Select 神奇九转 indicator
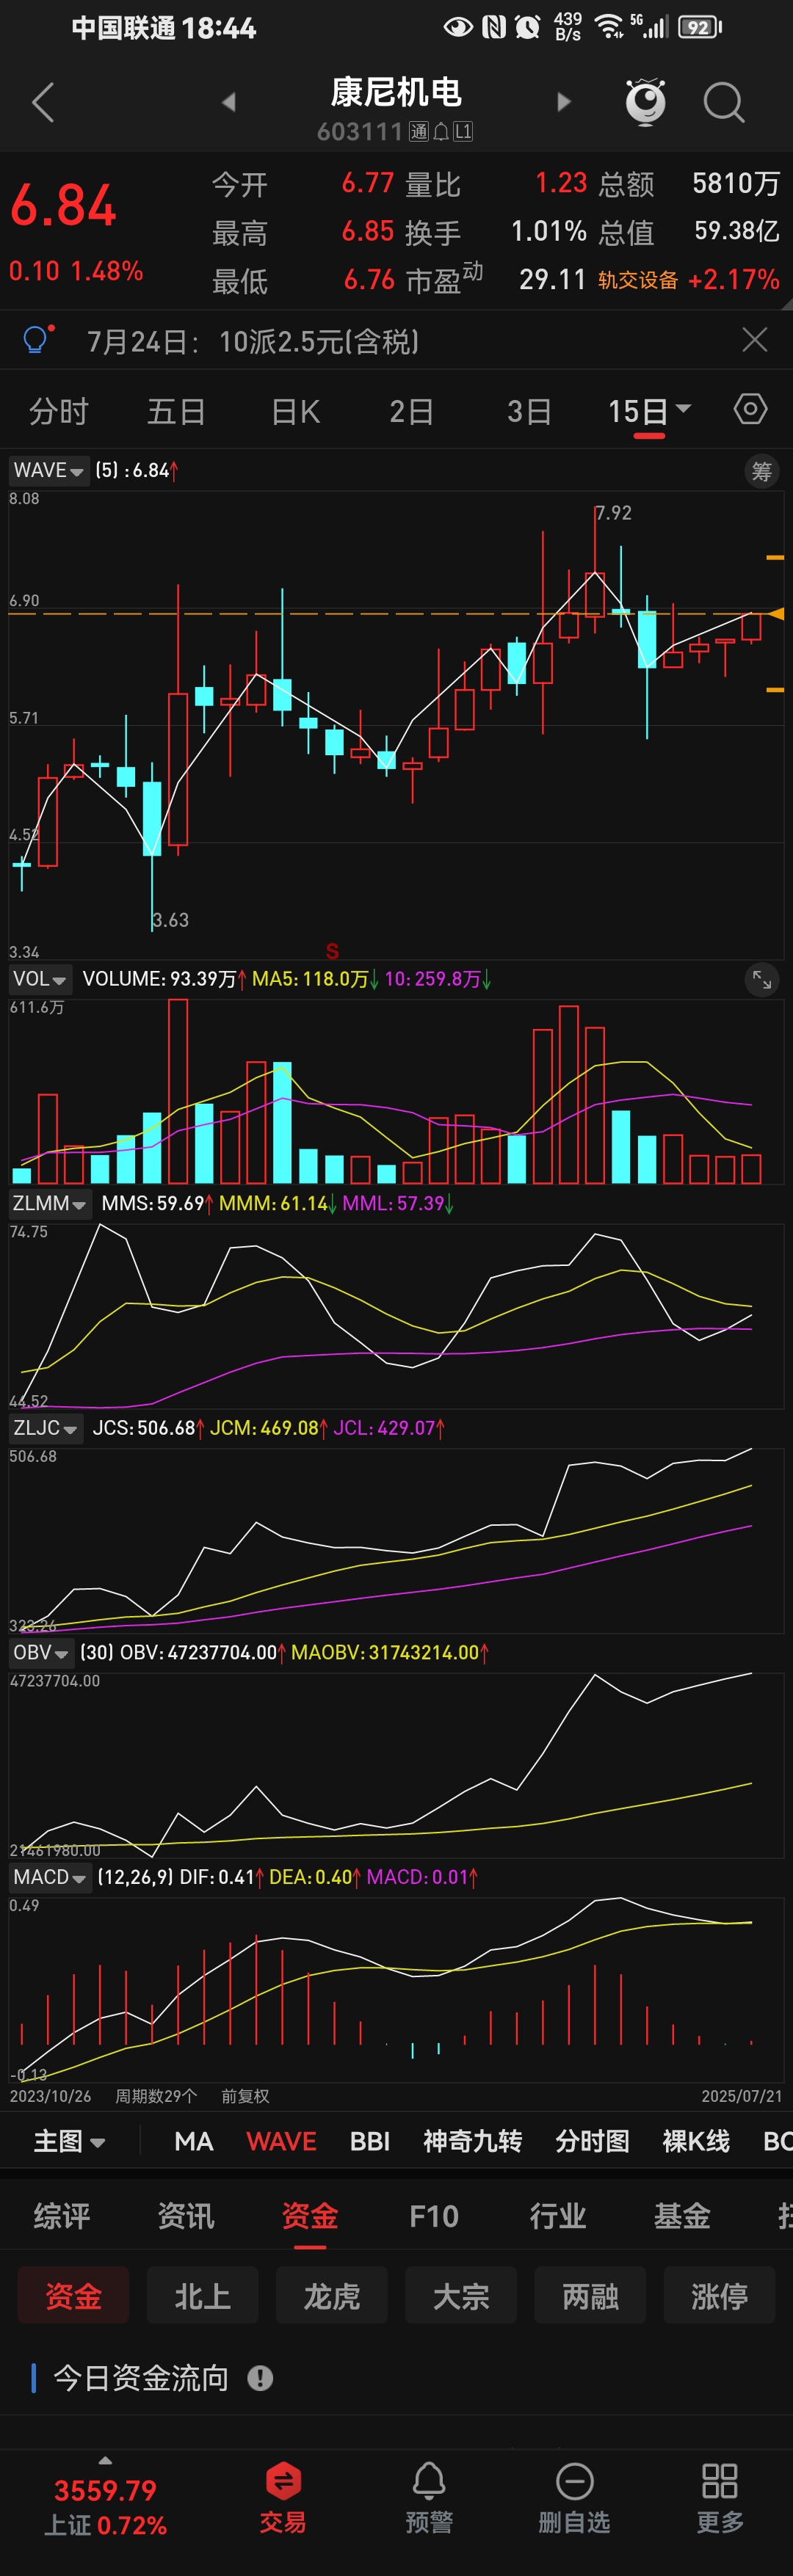This screenshot has width=793, height=2576. tap(472, 2141)
